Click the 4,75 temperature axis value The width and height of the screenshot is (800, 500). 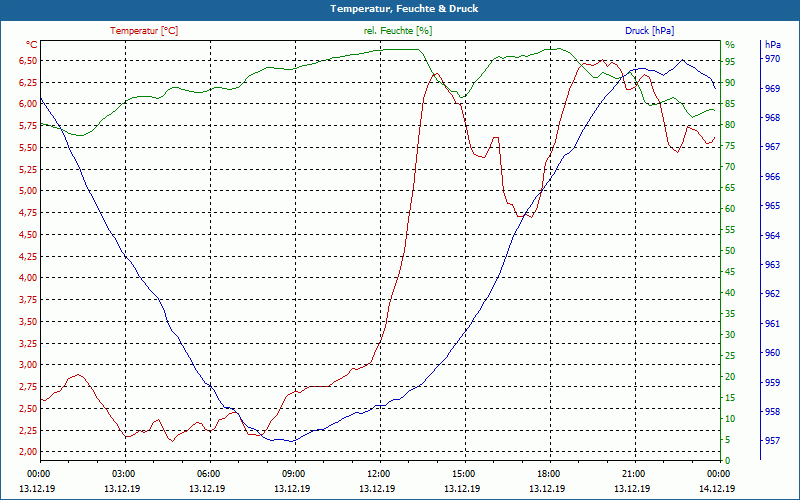tap(27, 213)
